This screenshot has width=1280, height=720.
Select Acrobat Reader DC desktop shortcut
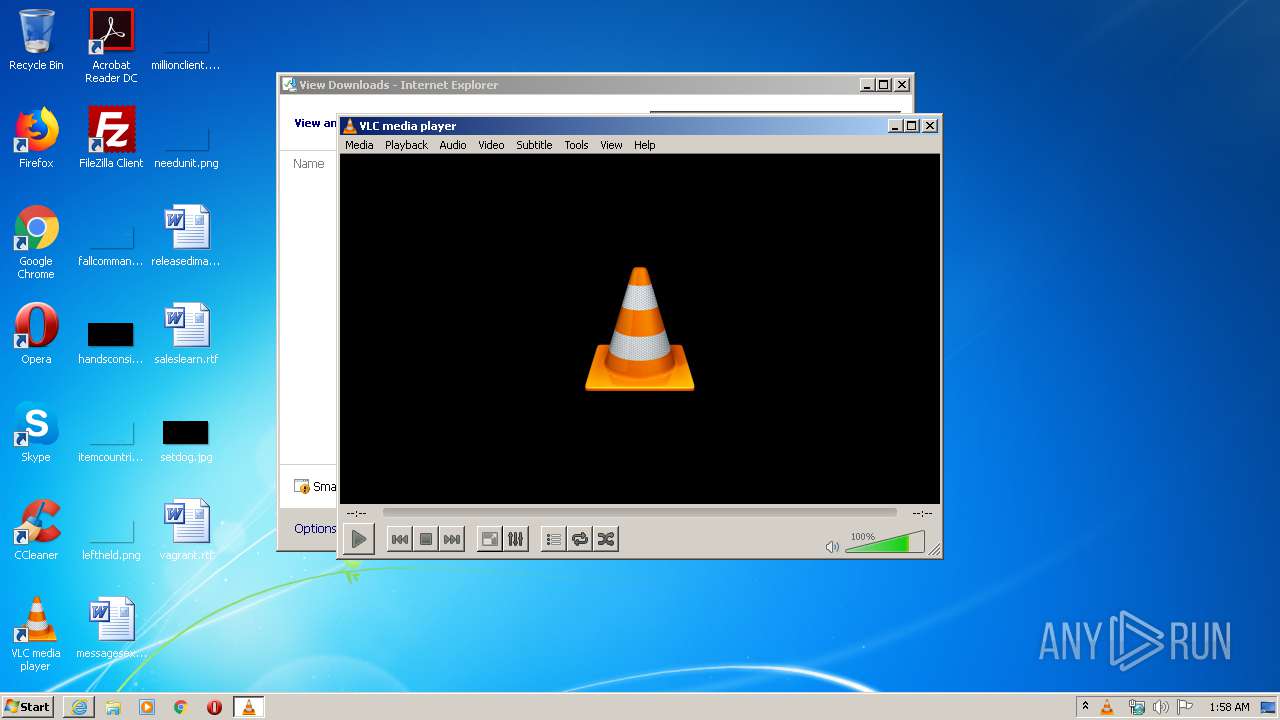point(111,46)
